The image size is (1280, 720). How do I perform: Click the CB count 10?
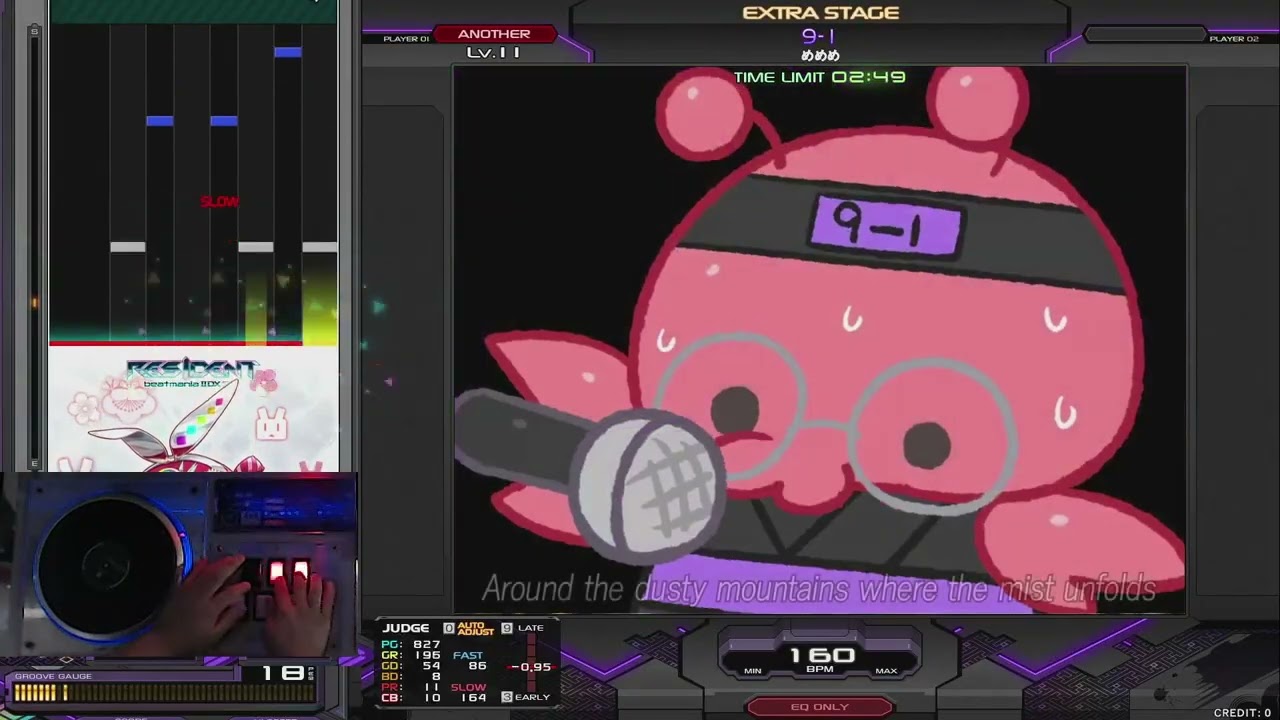[431, 697]
